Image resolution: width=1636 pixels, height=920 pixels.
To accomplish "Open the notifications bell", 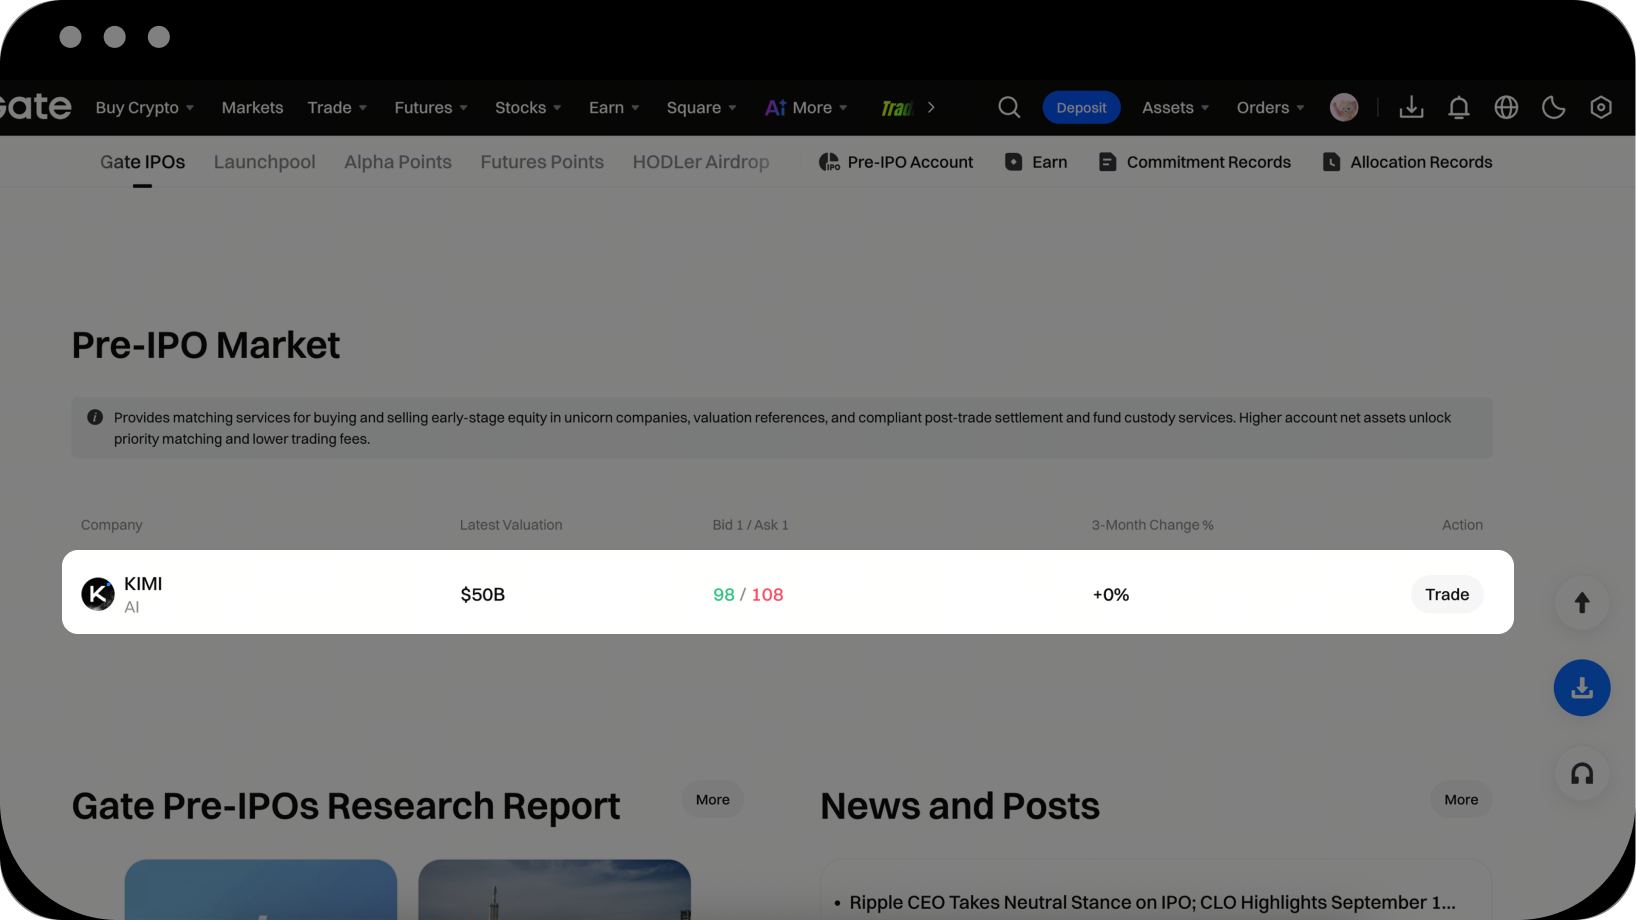I will pyautogui.click(x=1459, y=107).
